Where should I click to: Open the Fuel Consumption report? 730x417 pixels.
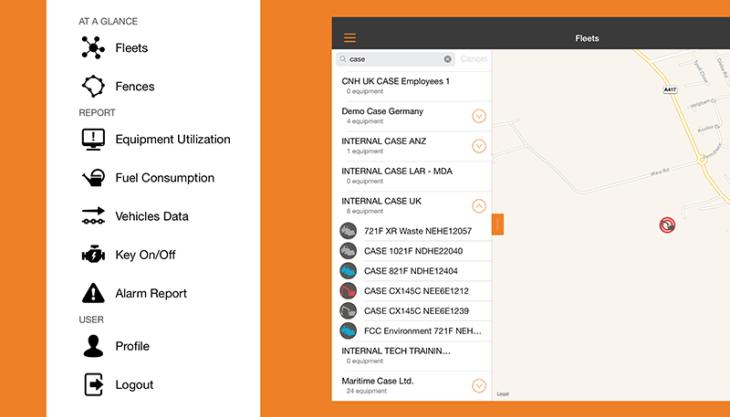(165, 178)
